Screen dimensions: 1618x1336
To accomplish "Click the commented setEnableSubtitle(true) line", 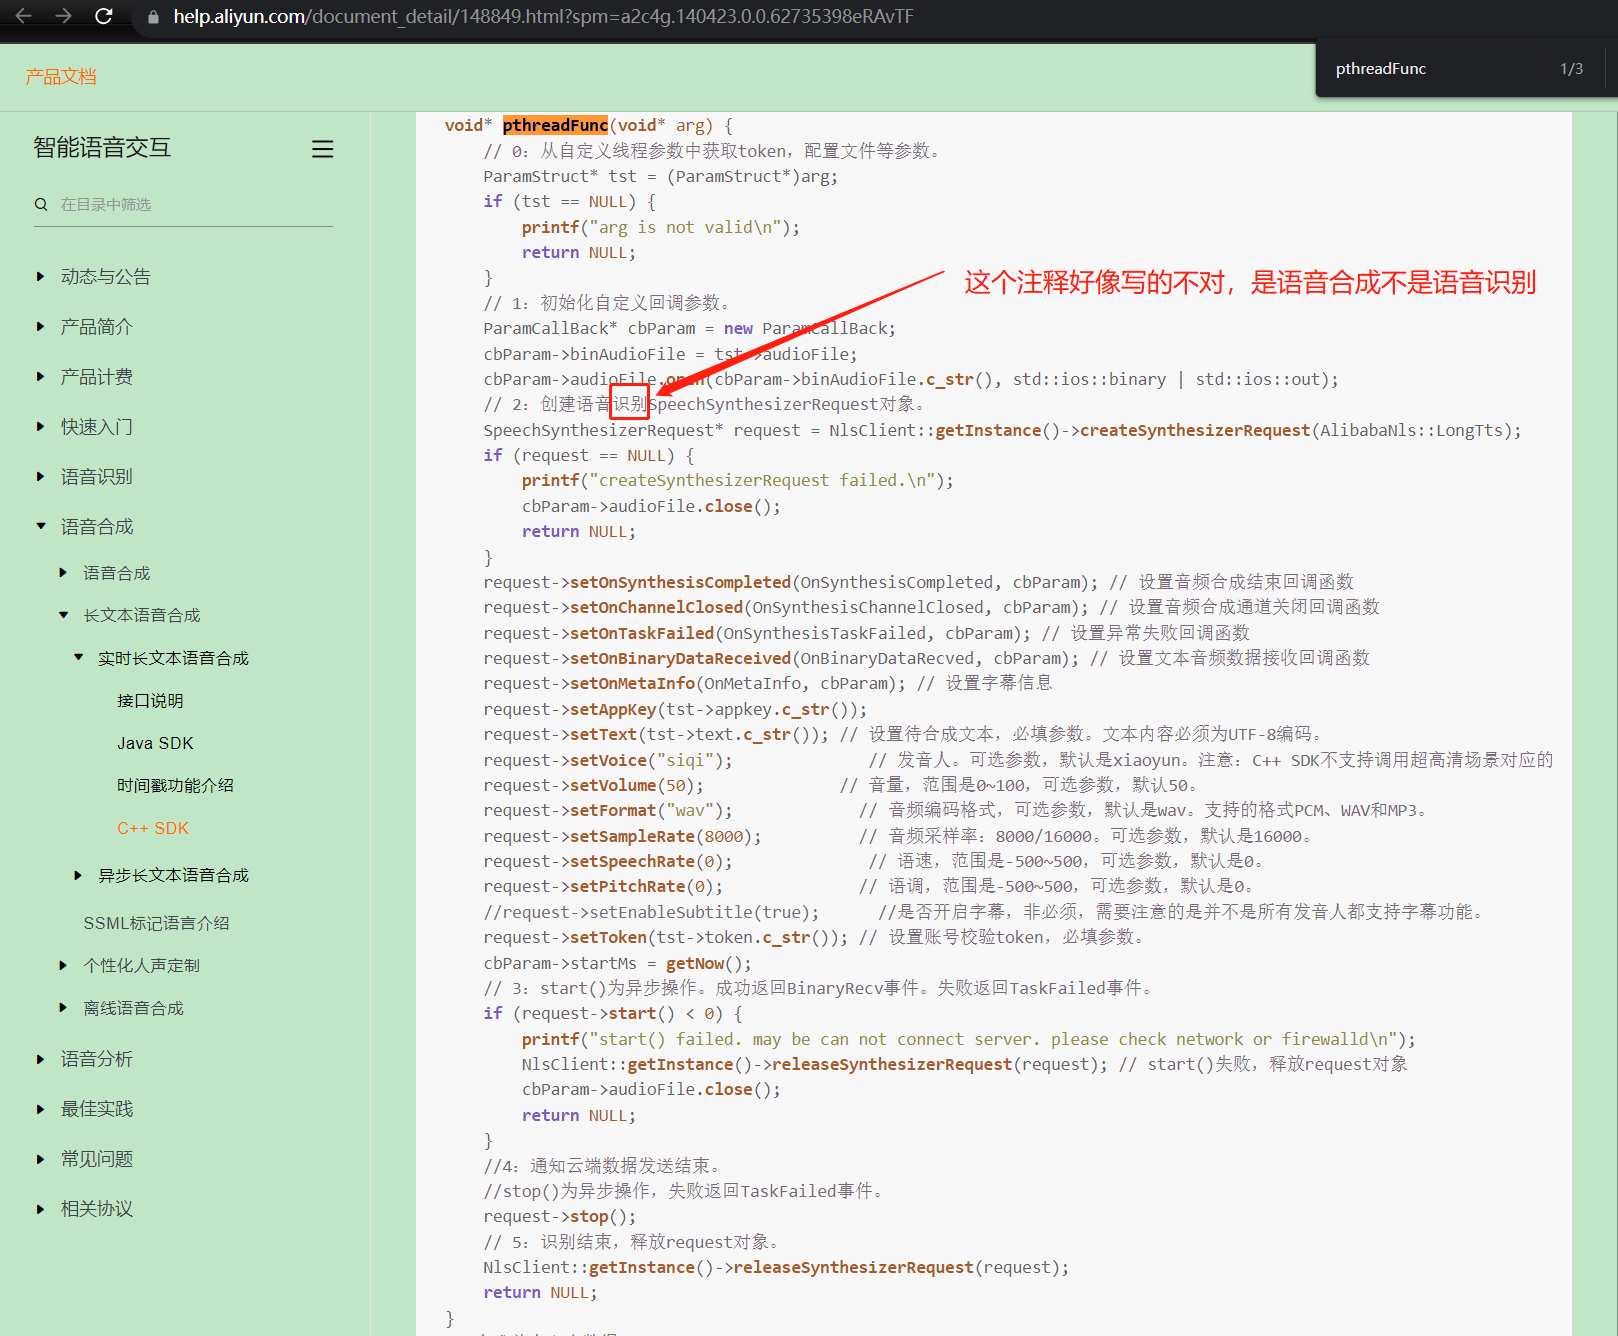I will point(651,912).
